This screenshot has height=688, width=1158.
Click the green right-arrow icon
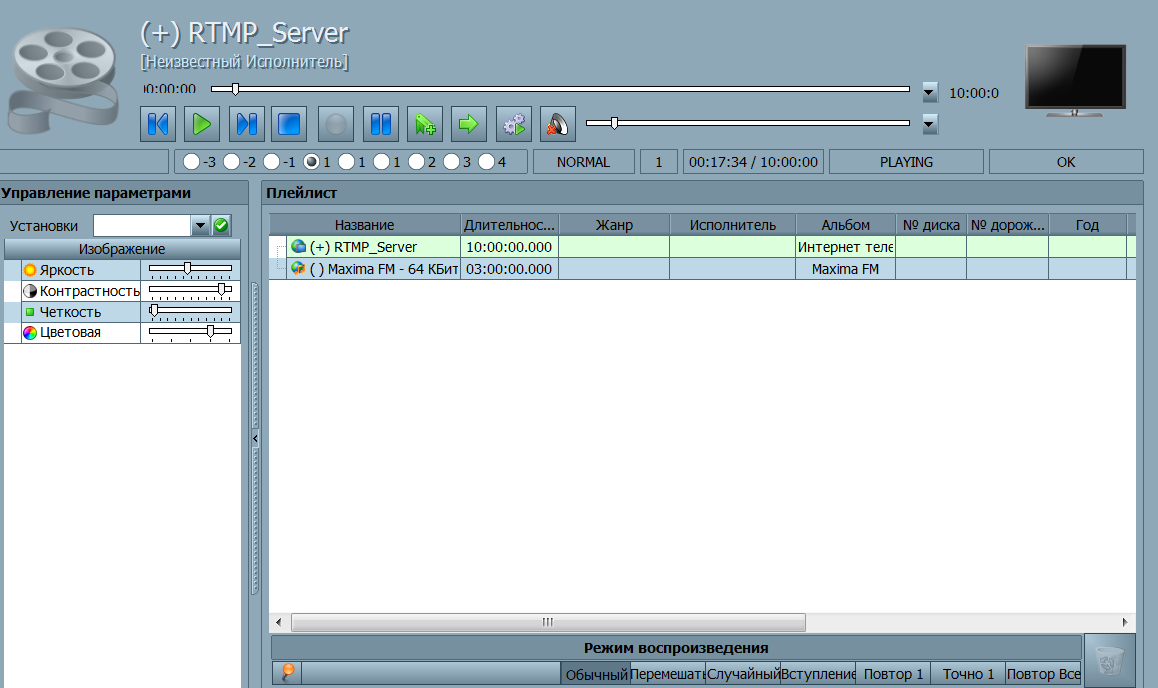(468, 124)
